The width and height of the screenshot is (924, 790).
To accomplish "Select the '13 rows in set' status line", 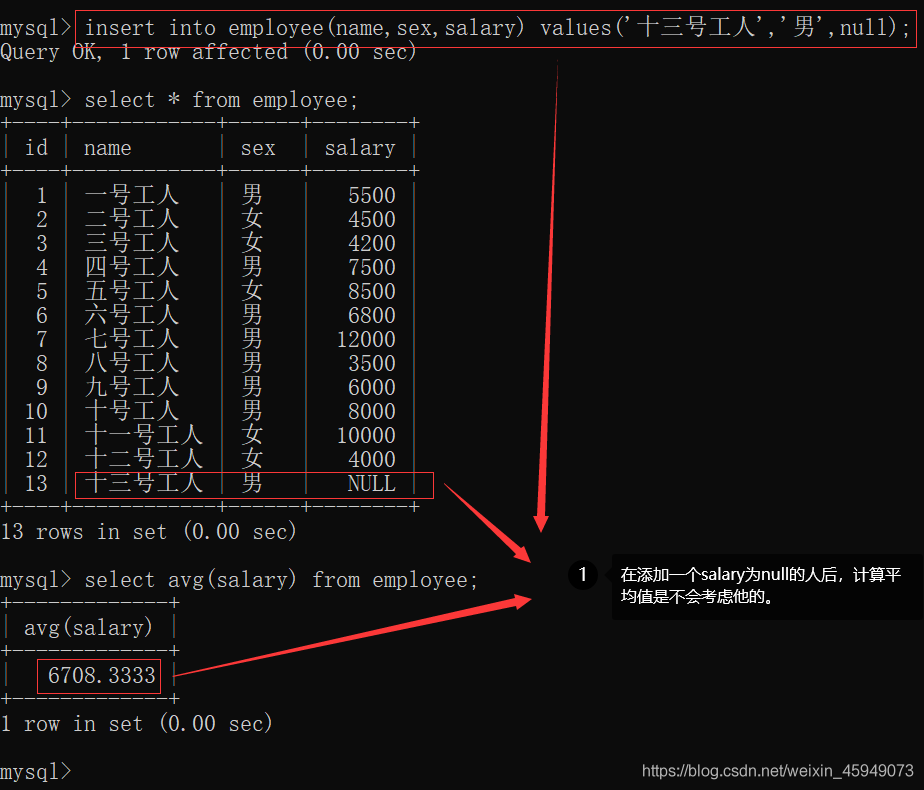I will 148,532.
